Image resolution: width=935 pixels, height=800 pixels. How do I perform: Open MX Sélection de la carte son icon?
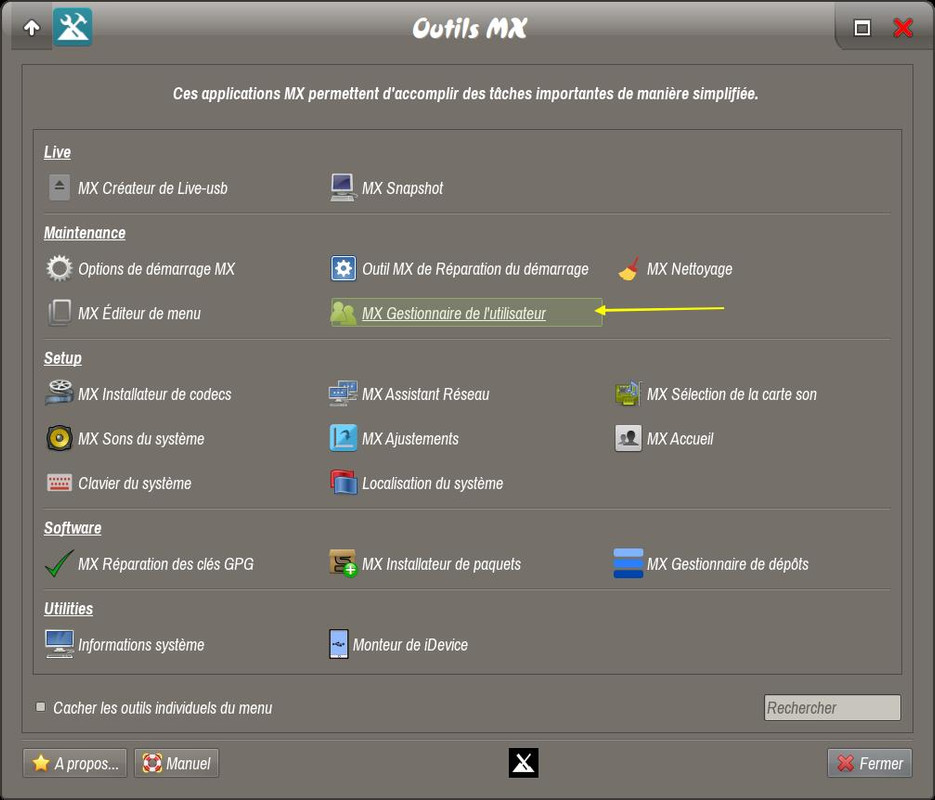coord(628,393)
